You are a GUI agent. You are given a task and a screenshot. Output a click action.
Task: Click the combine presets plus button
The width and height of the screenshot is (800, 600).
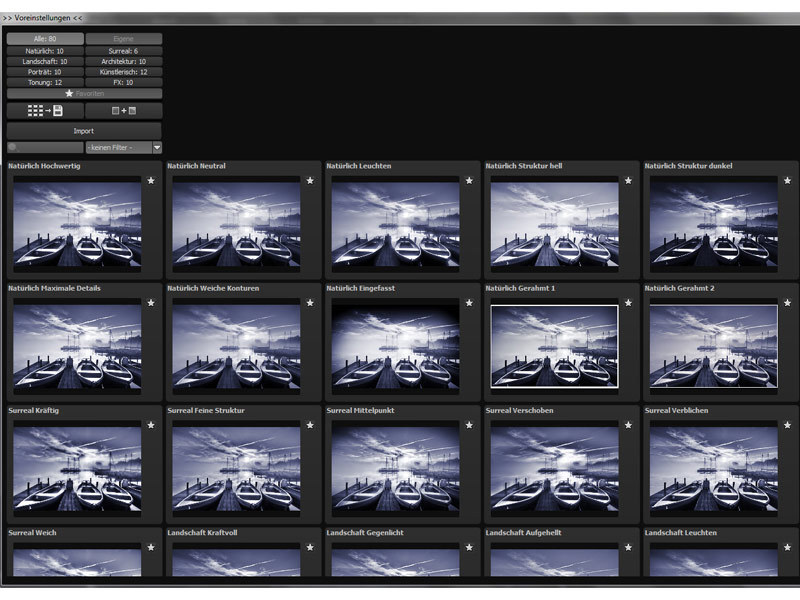[123, 111]
